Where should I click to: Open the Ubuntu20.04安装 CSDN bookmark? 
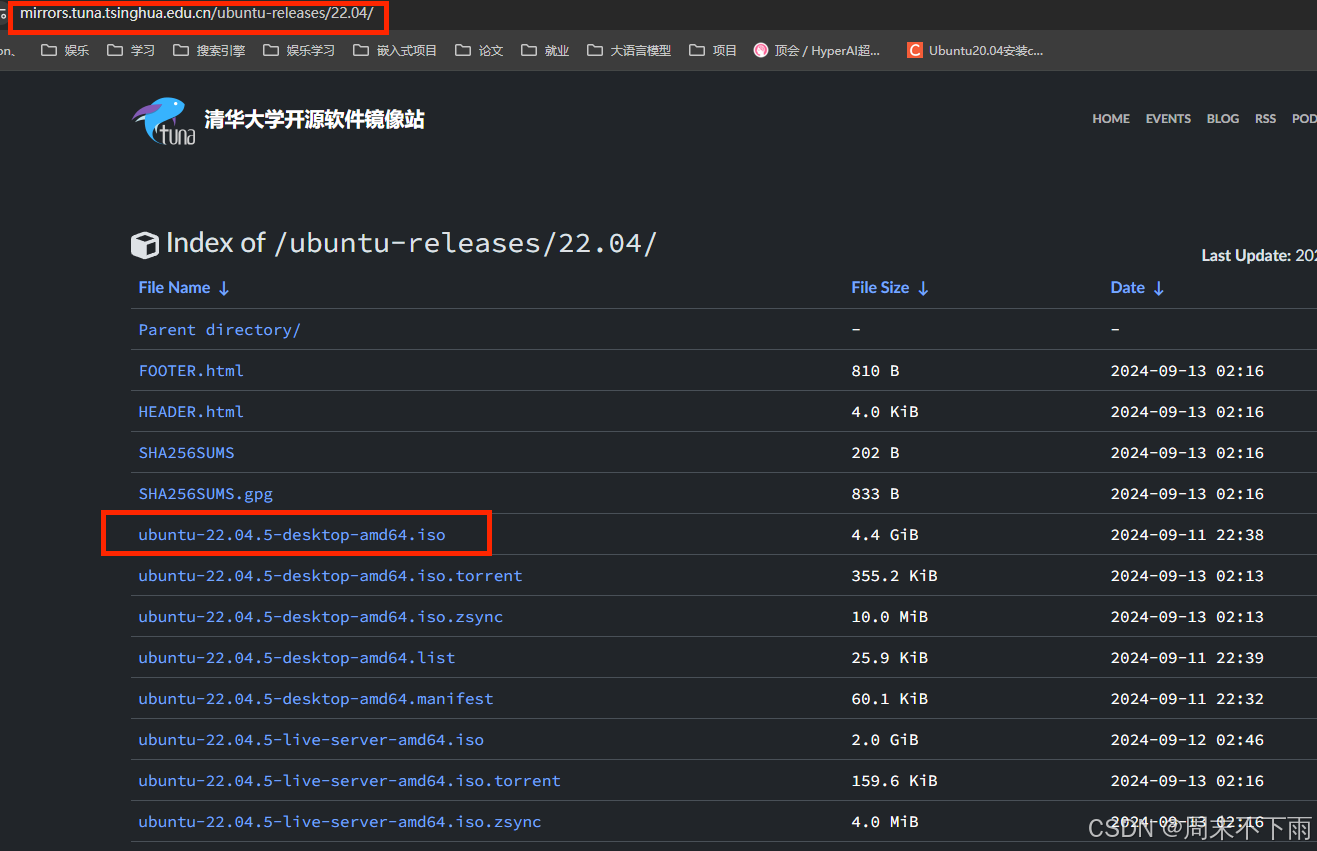[x=975, y=50]
